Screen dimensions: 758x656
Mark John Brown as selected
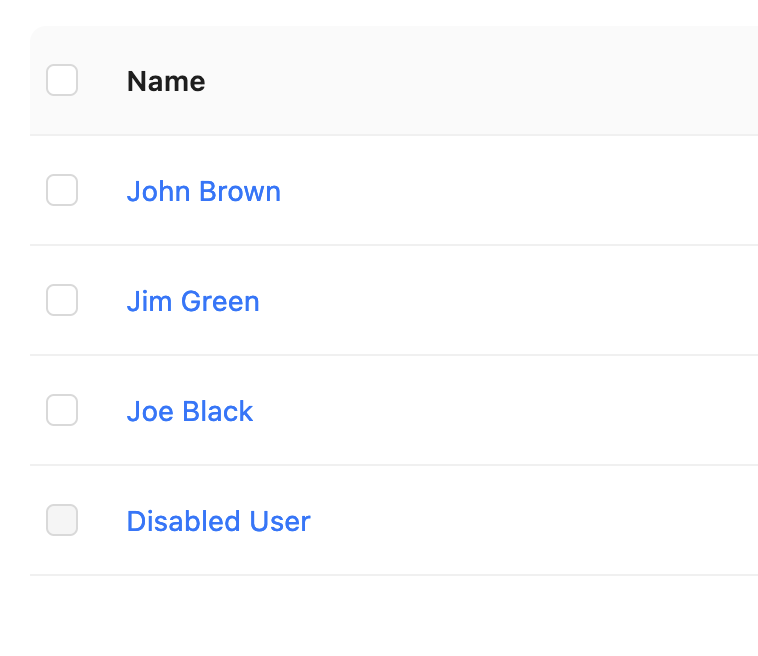[62, 190]
